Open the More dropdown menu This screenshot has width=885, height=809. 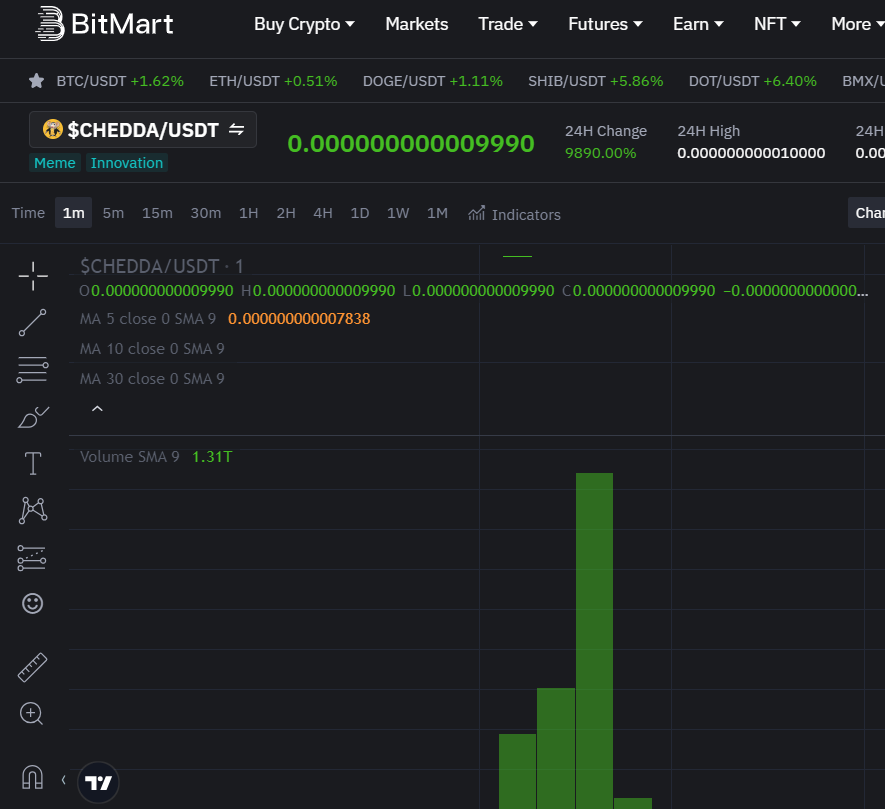point(857,24)
